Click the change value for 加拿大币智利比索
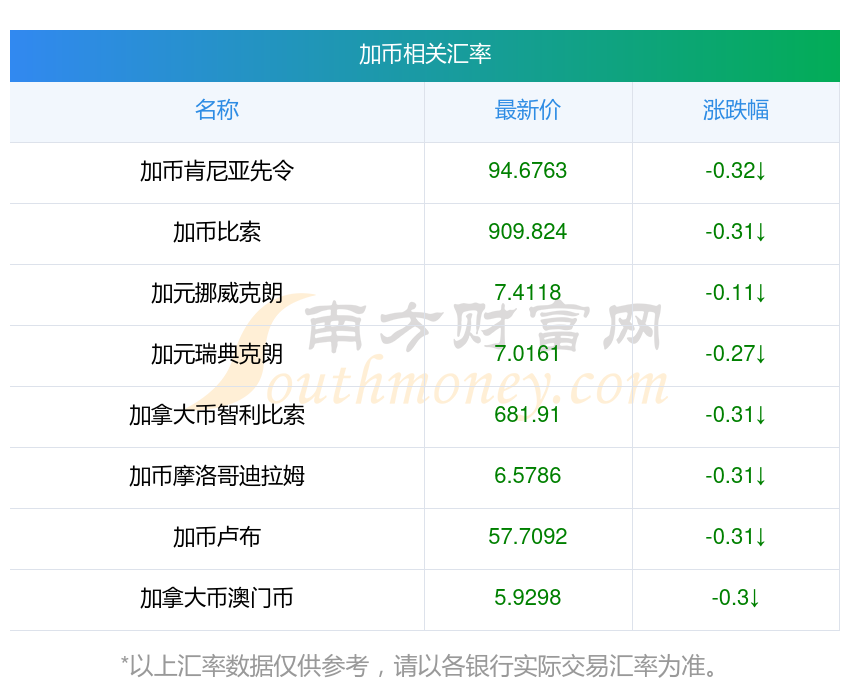The height and width of the screenshot is (698, 850). [x=736, y=415]
